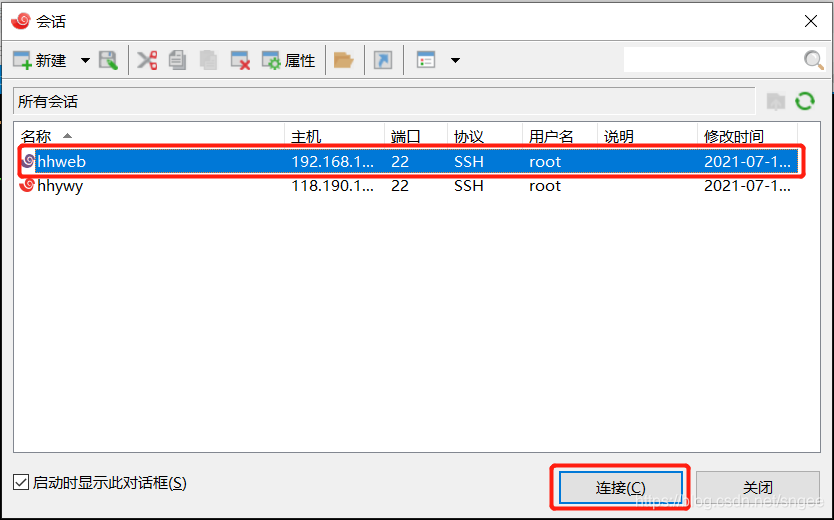
Task: Click the go up folder icon
Action: [x=776, y=101]
